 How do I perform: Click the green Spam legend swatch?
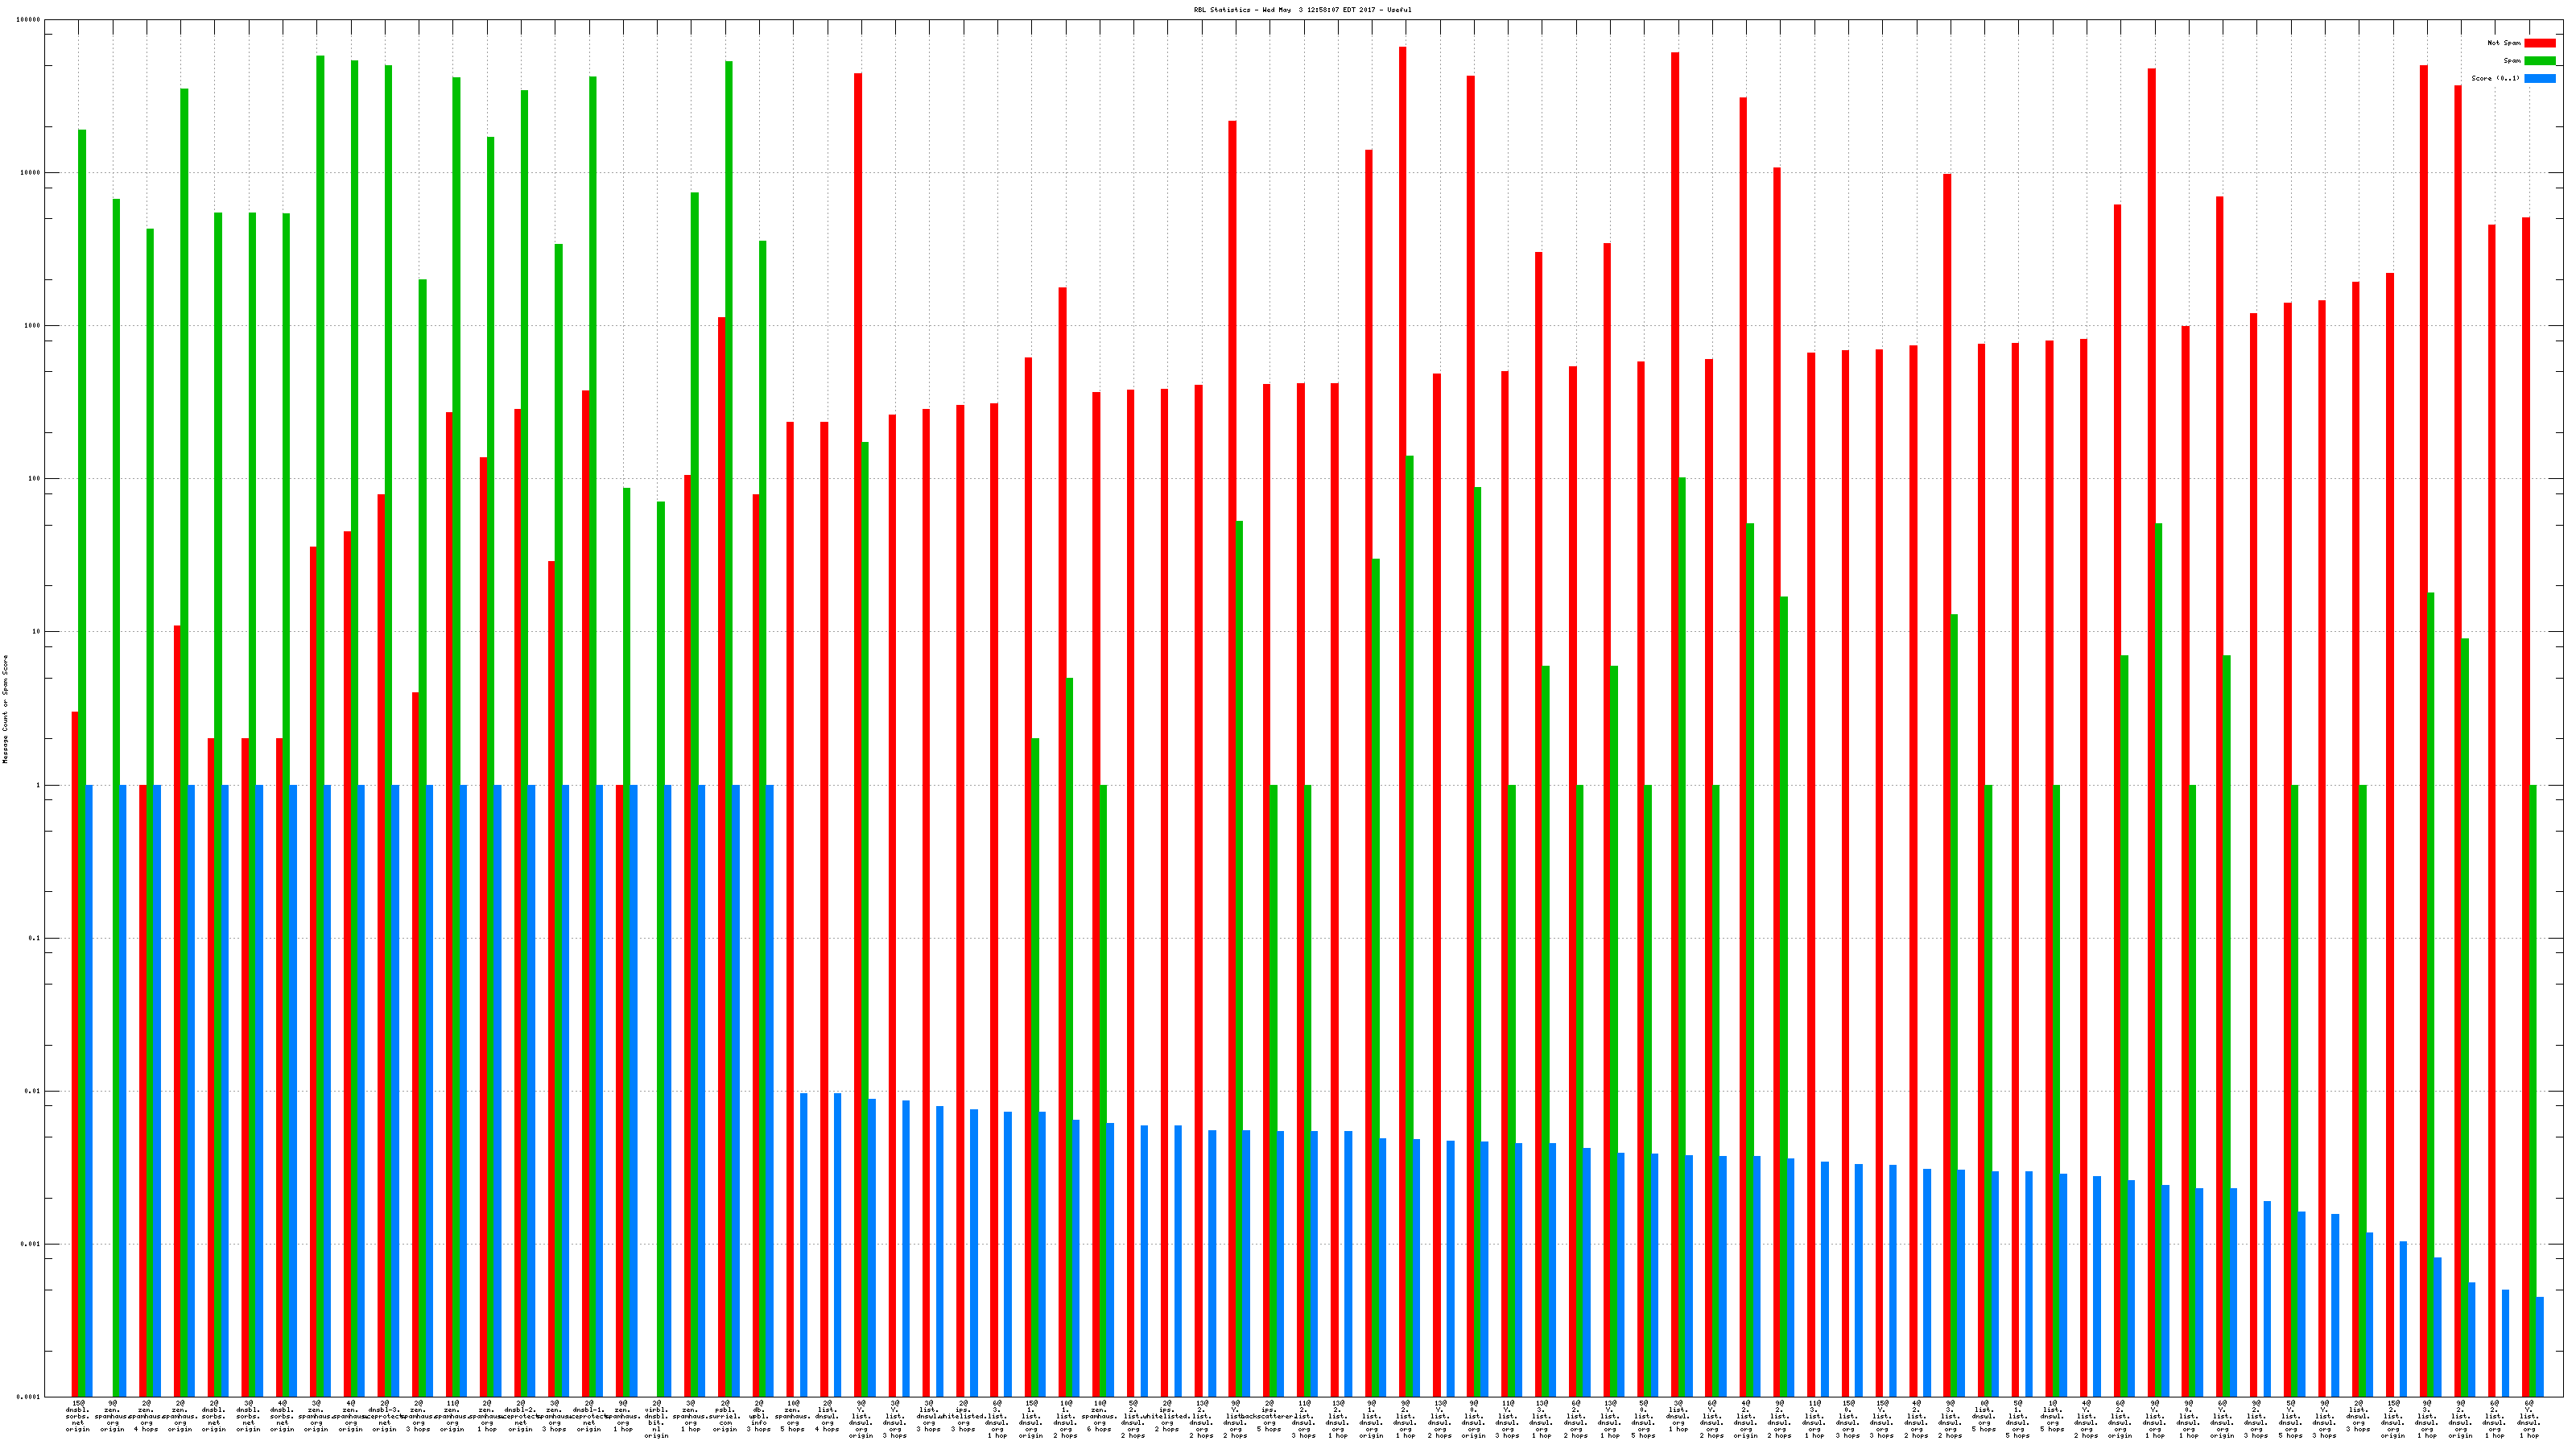coord(2539,61)
